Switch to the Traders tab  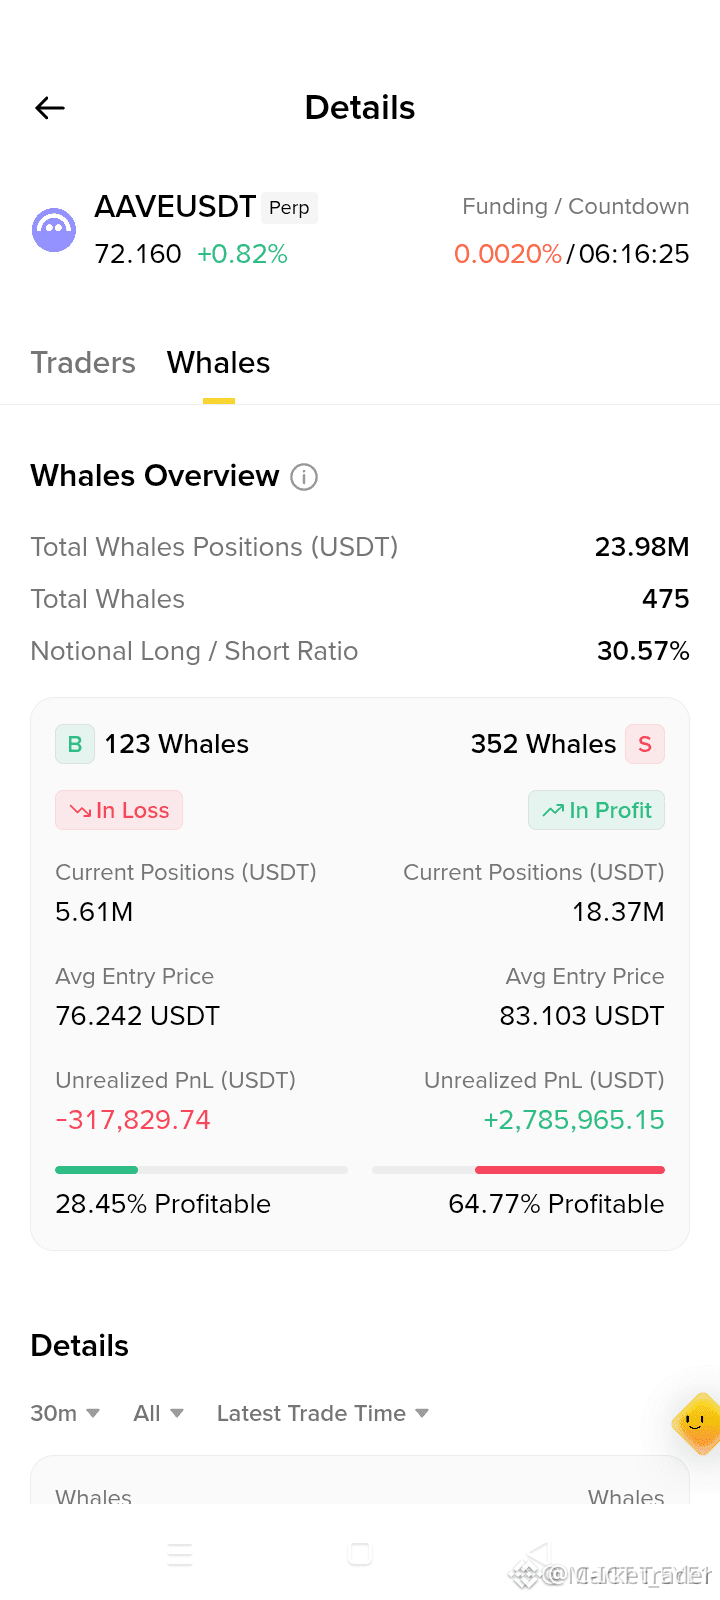(83, 362)
